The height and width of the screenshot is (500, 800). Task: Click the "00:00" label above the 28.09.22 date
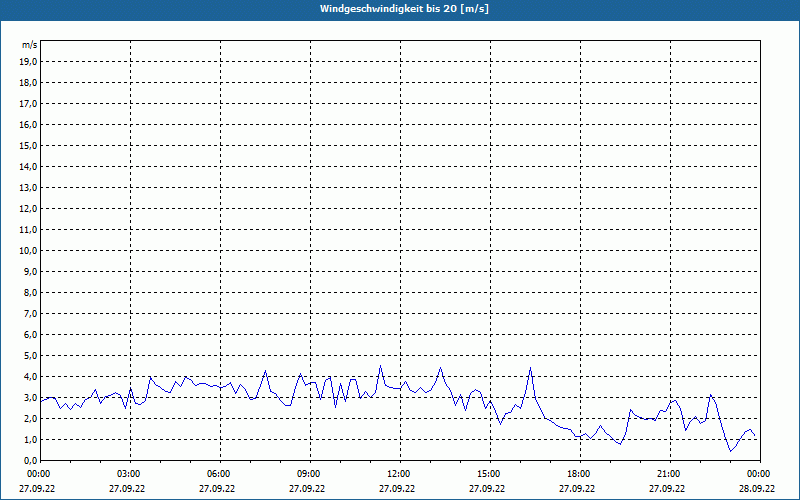760,474
